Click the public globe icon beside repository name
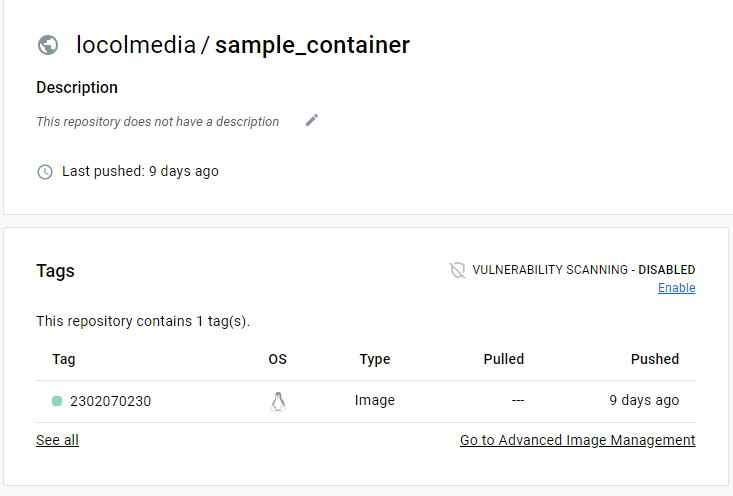The image size is (733, 496). click(48, 45)
